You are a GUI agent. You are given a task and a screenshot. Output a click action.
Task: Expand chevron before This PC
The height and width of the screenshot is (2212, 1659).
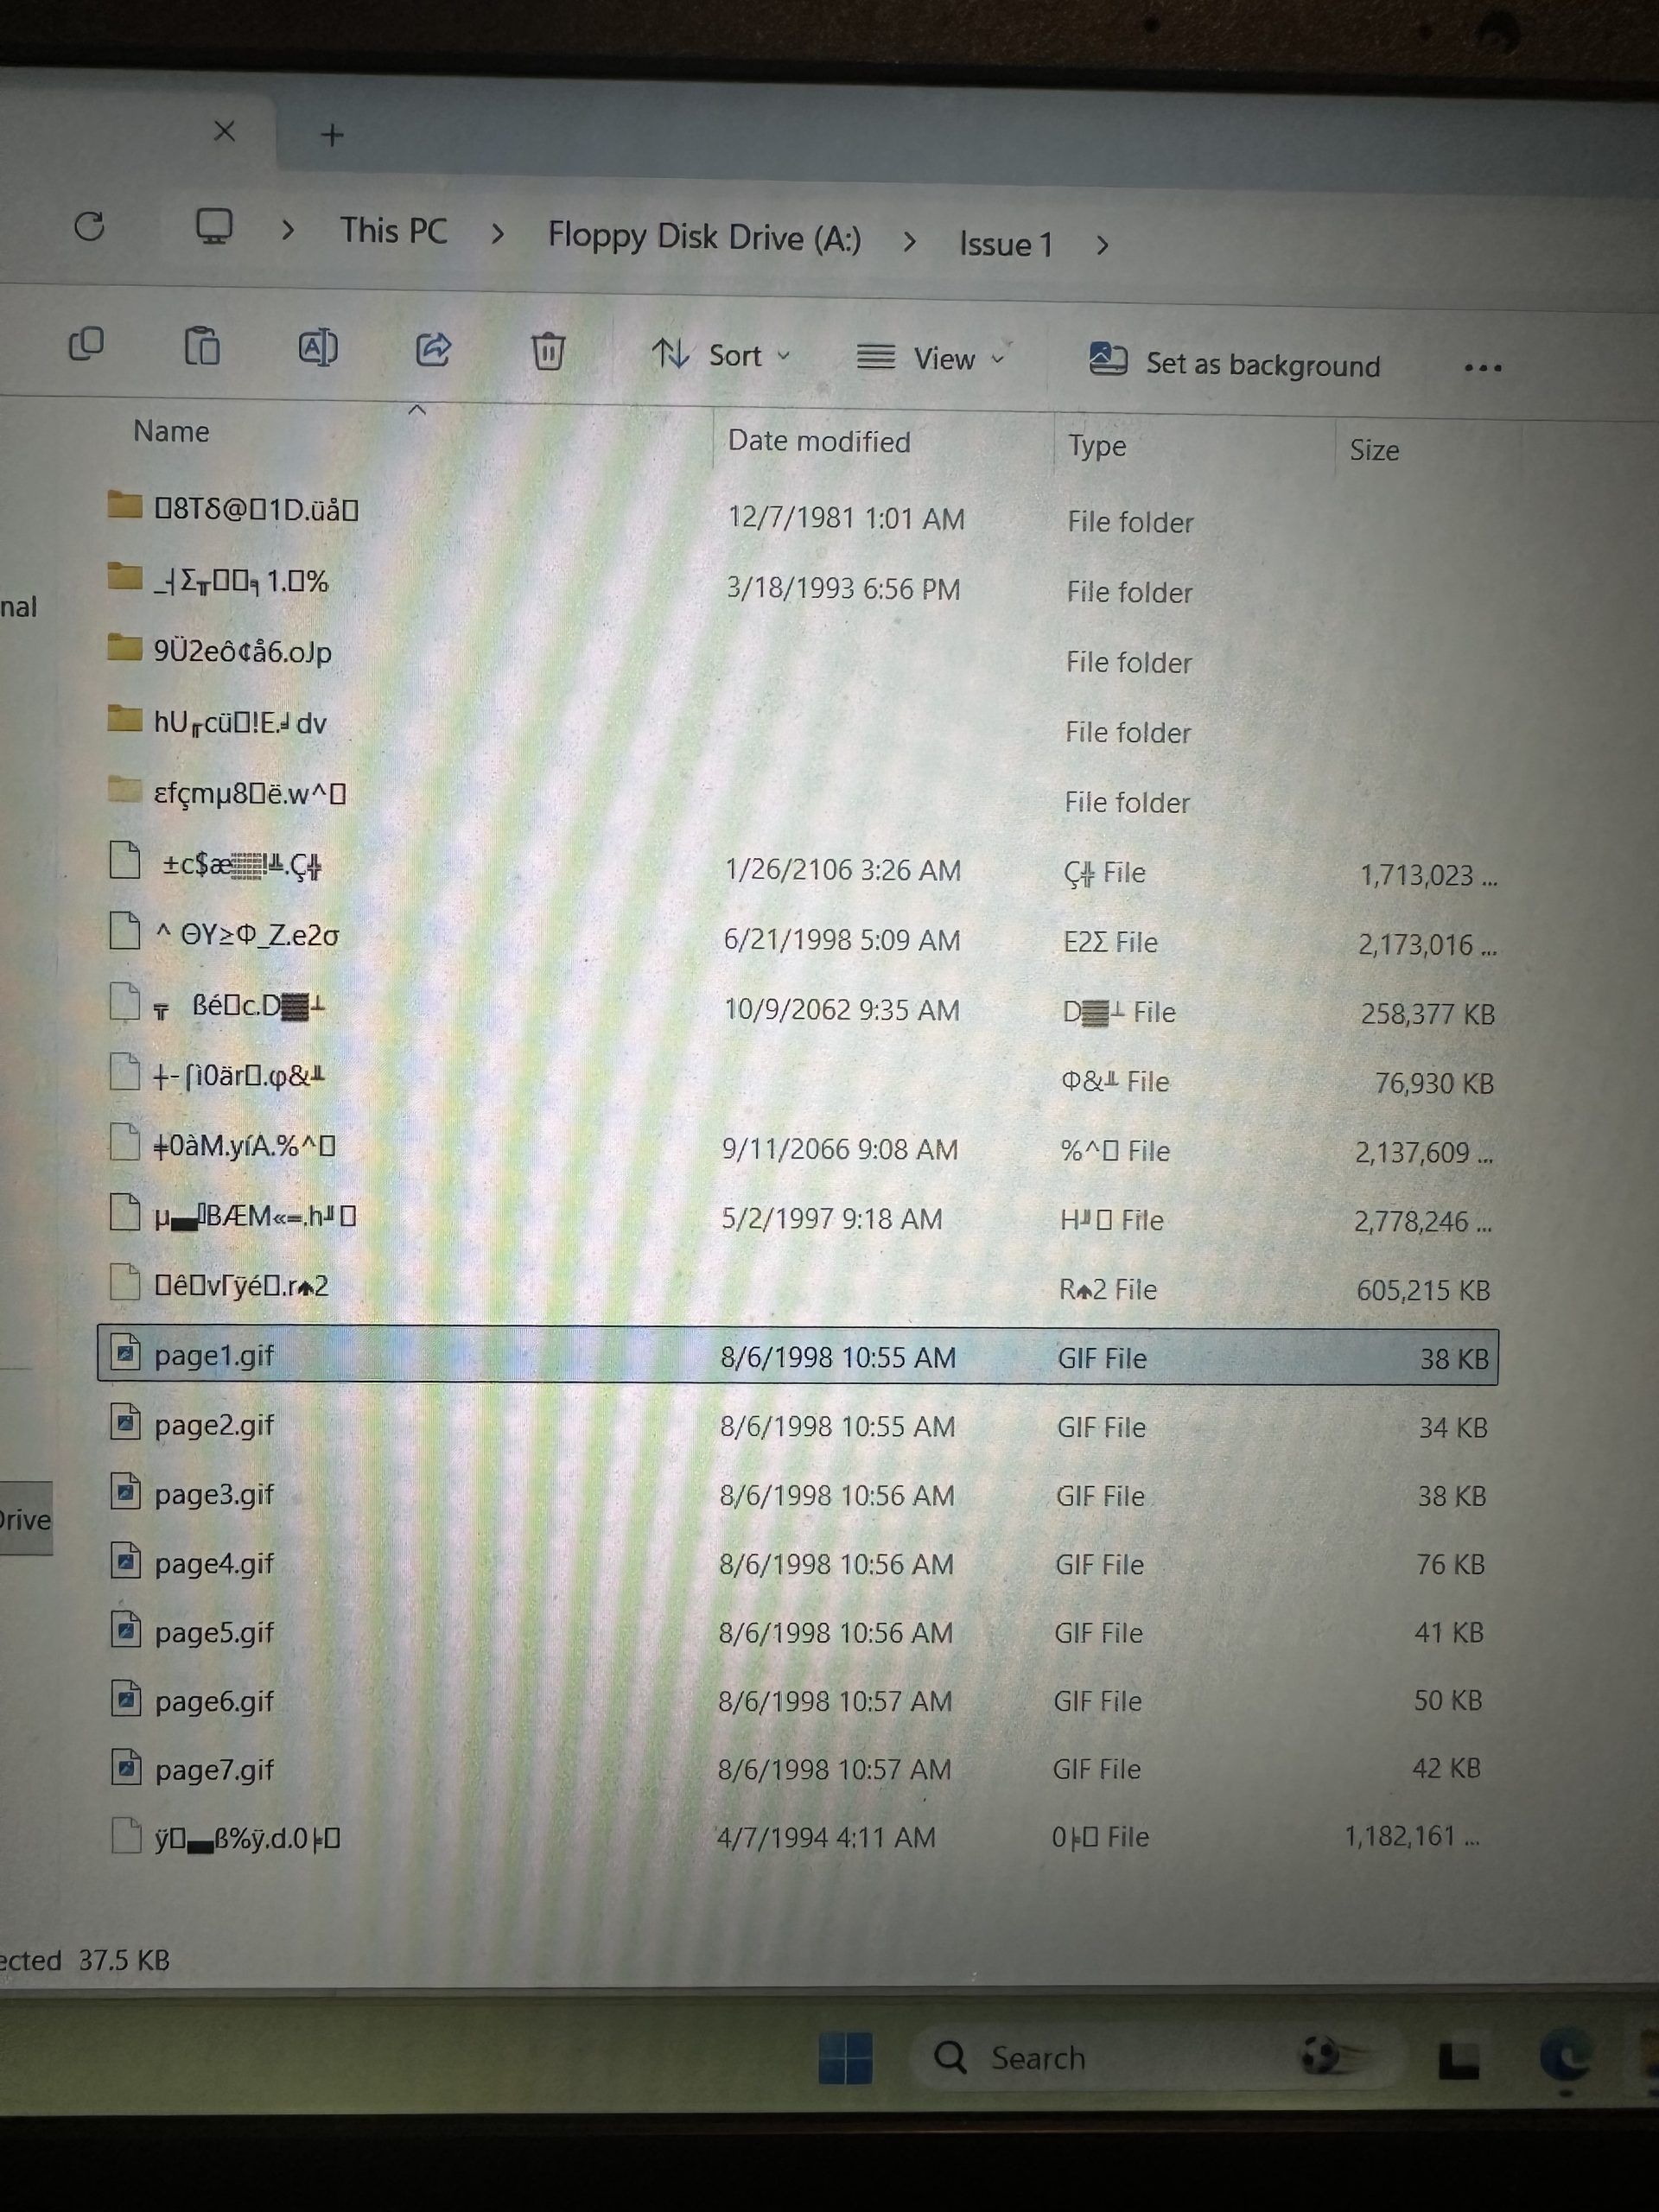pos(288,231)
